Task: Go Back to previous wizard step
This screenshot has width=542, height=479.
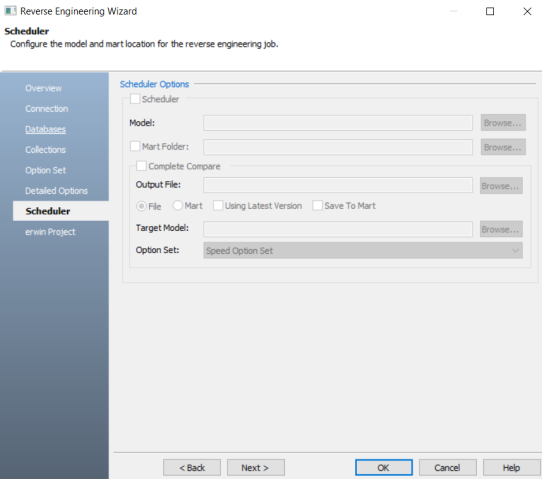Action: [192, 468]
